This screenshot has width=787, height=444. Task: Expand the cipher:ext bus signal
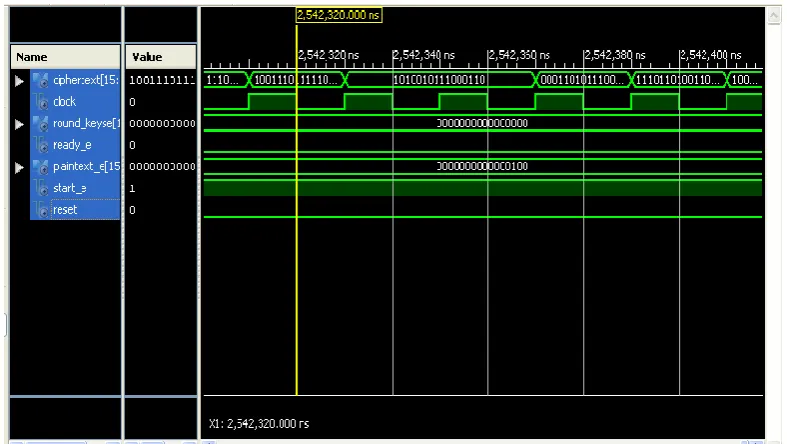coord(19,80)
